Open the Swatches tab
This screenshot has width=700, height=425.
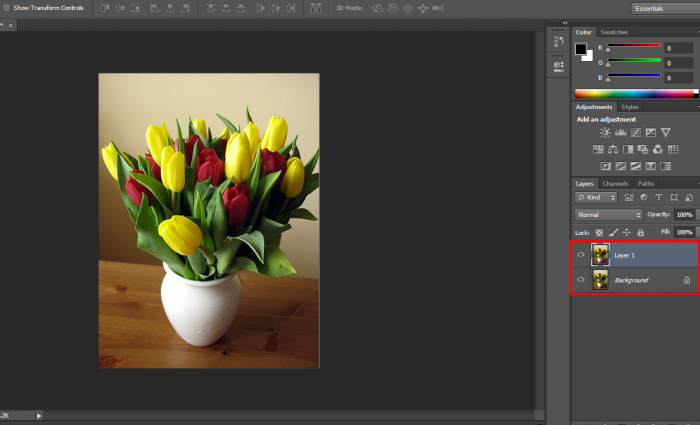pos(614,32)
